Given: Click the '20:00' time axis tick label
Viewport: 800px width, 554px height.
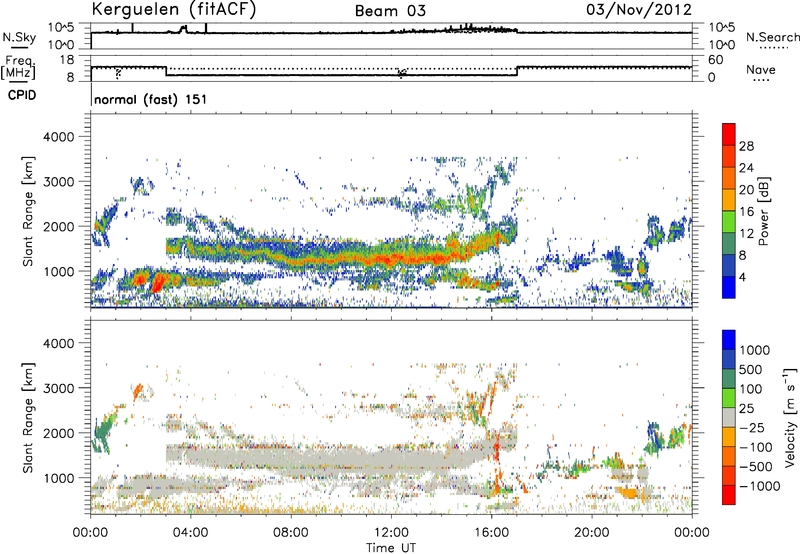Looking at the screenshot, I should pos(592,533).
